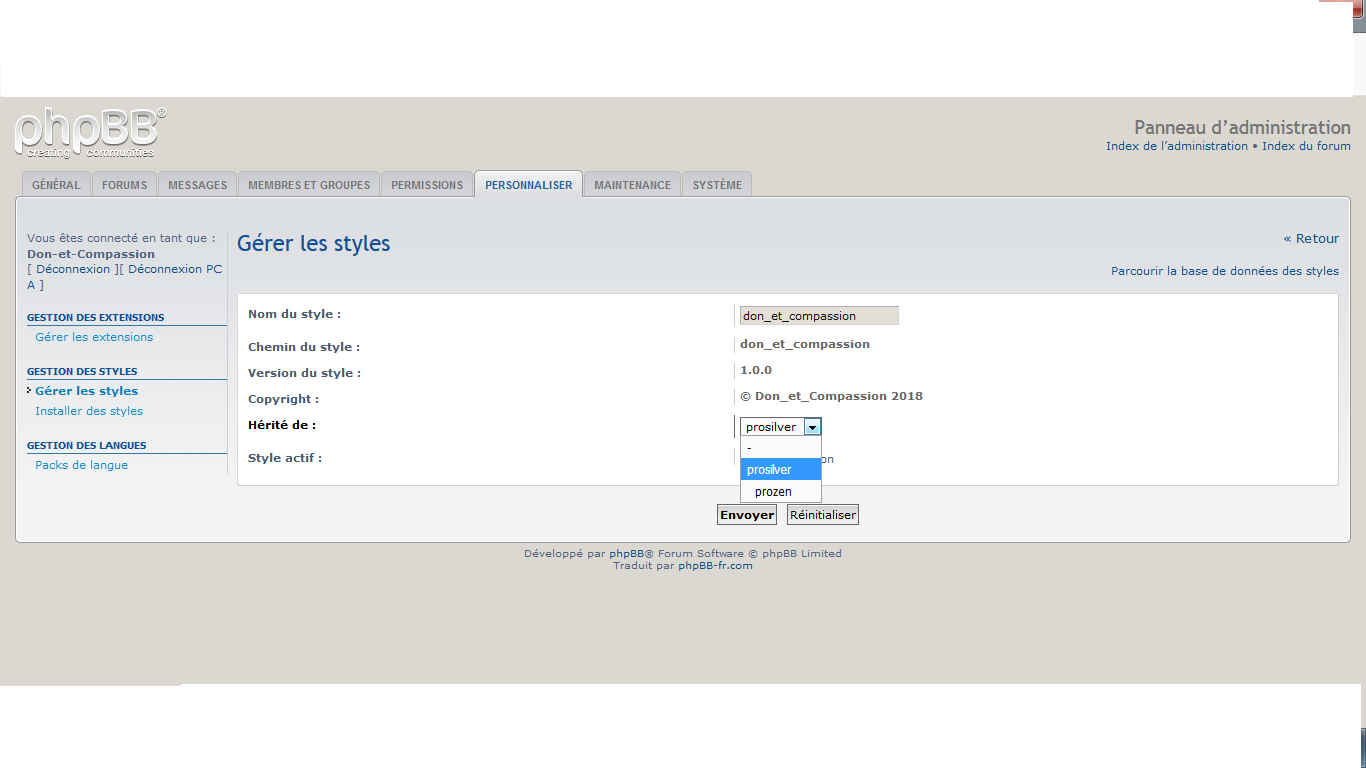Choose the dash option in dropdown

781,448
